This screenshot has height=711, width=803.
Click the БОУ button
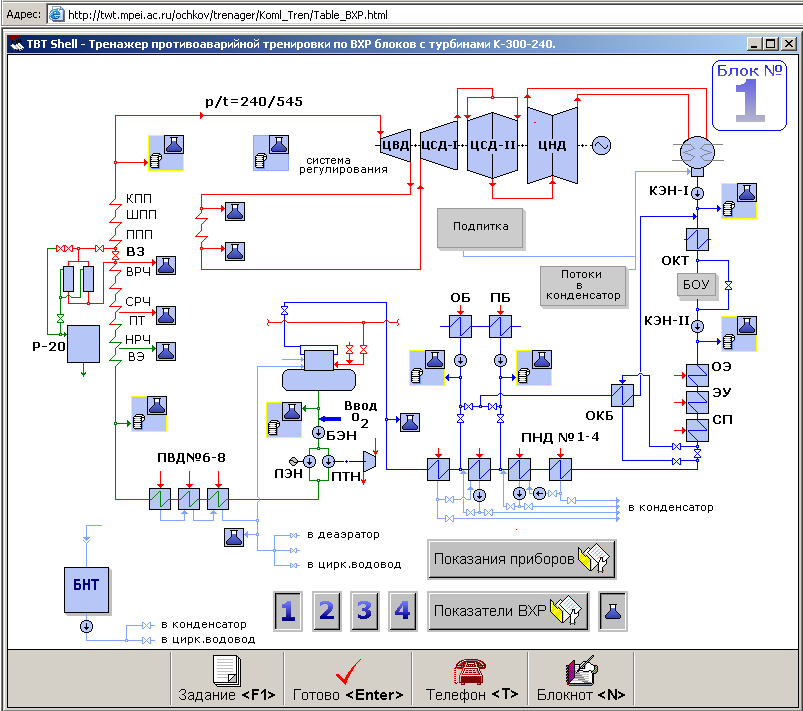coord(696,285)
